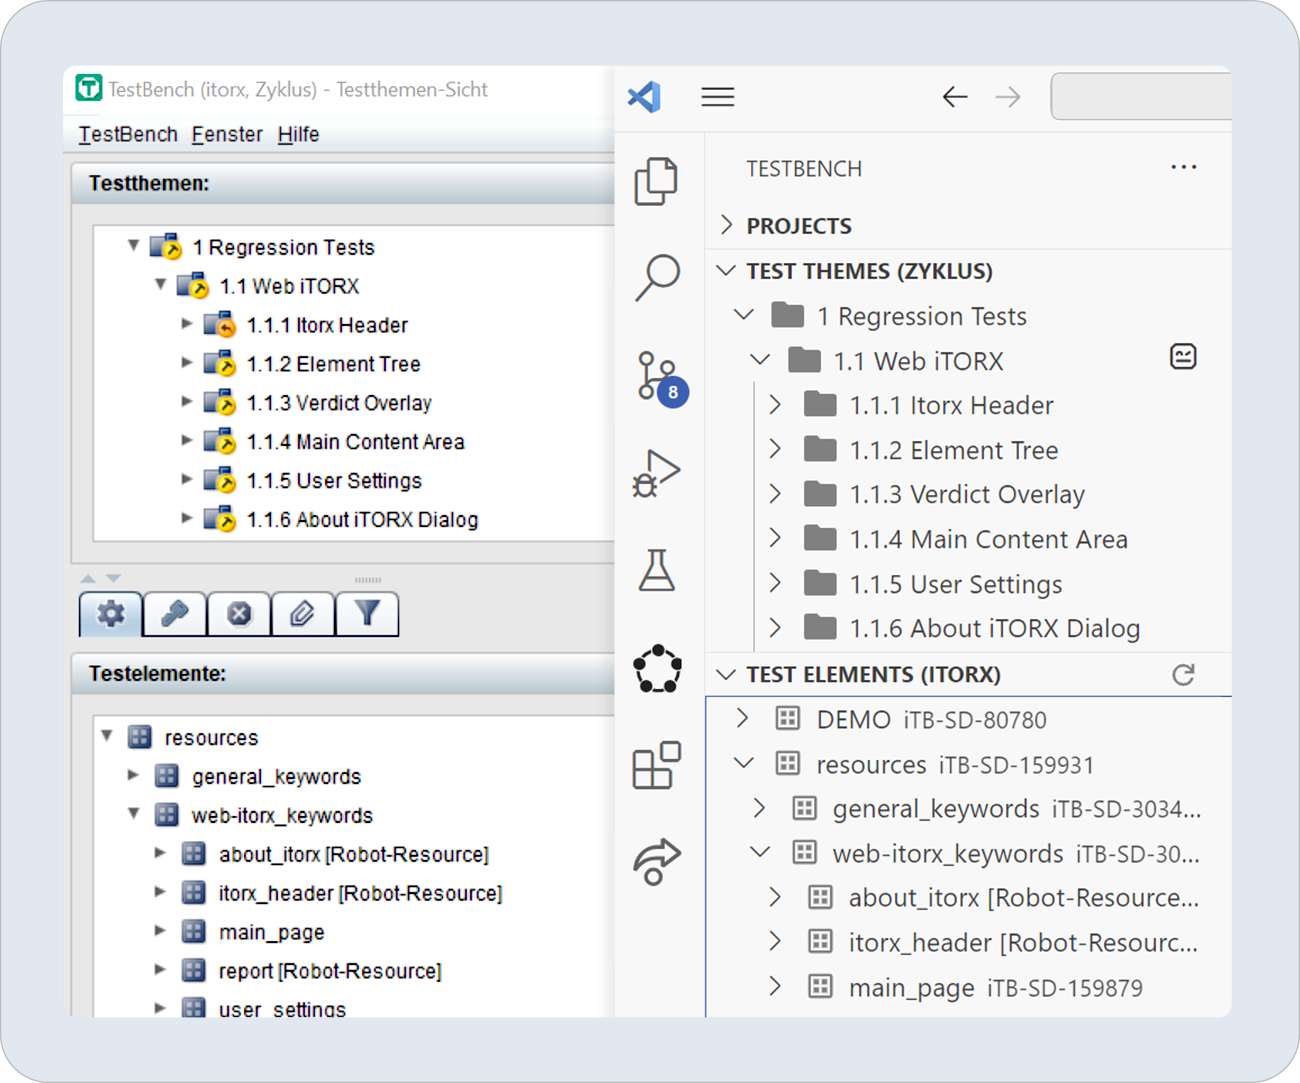Open the TestBench extension pentagon icon
1300x1083 pixels.
657,669
